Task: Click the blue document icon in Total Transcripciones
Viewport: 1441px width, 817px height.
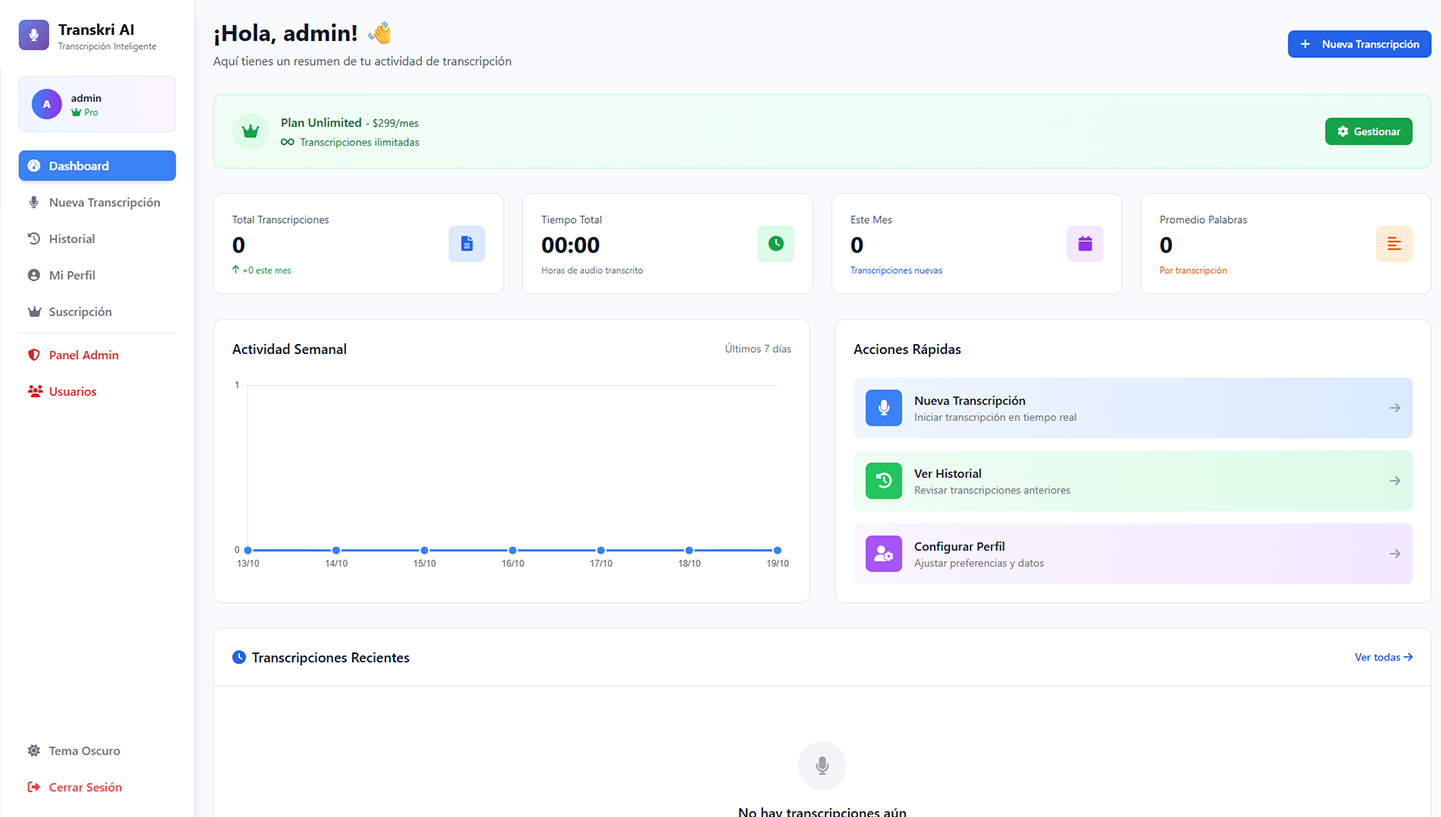Action: (466, 244)
